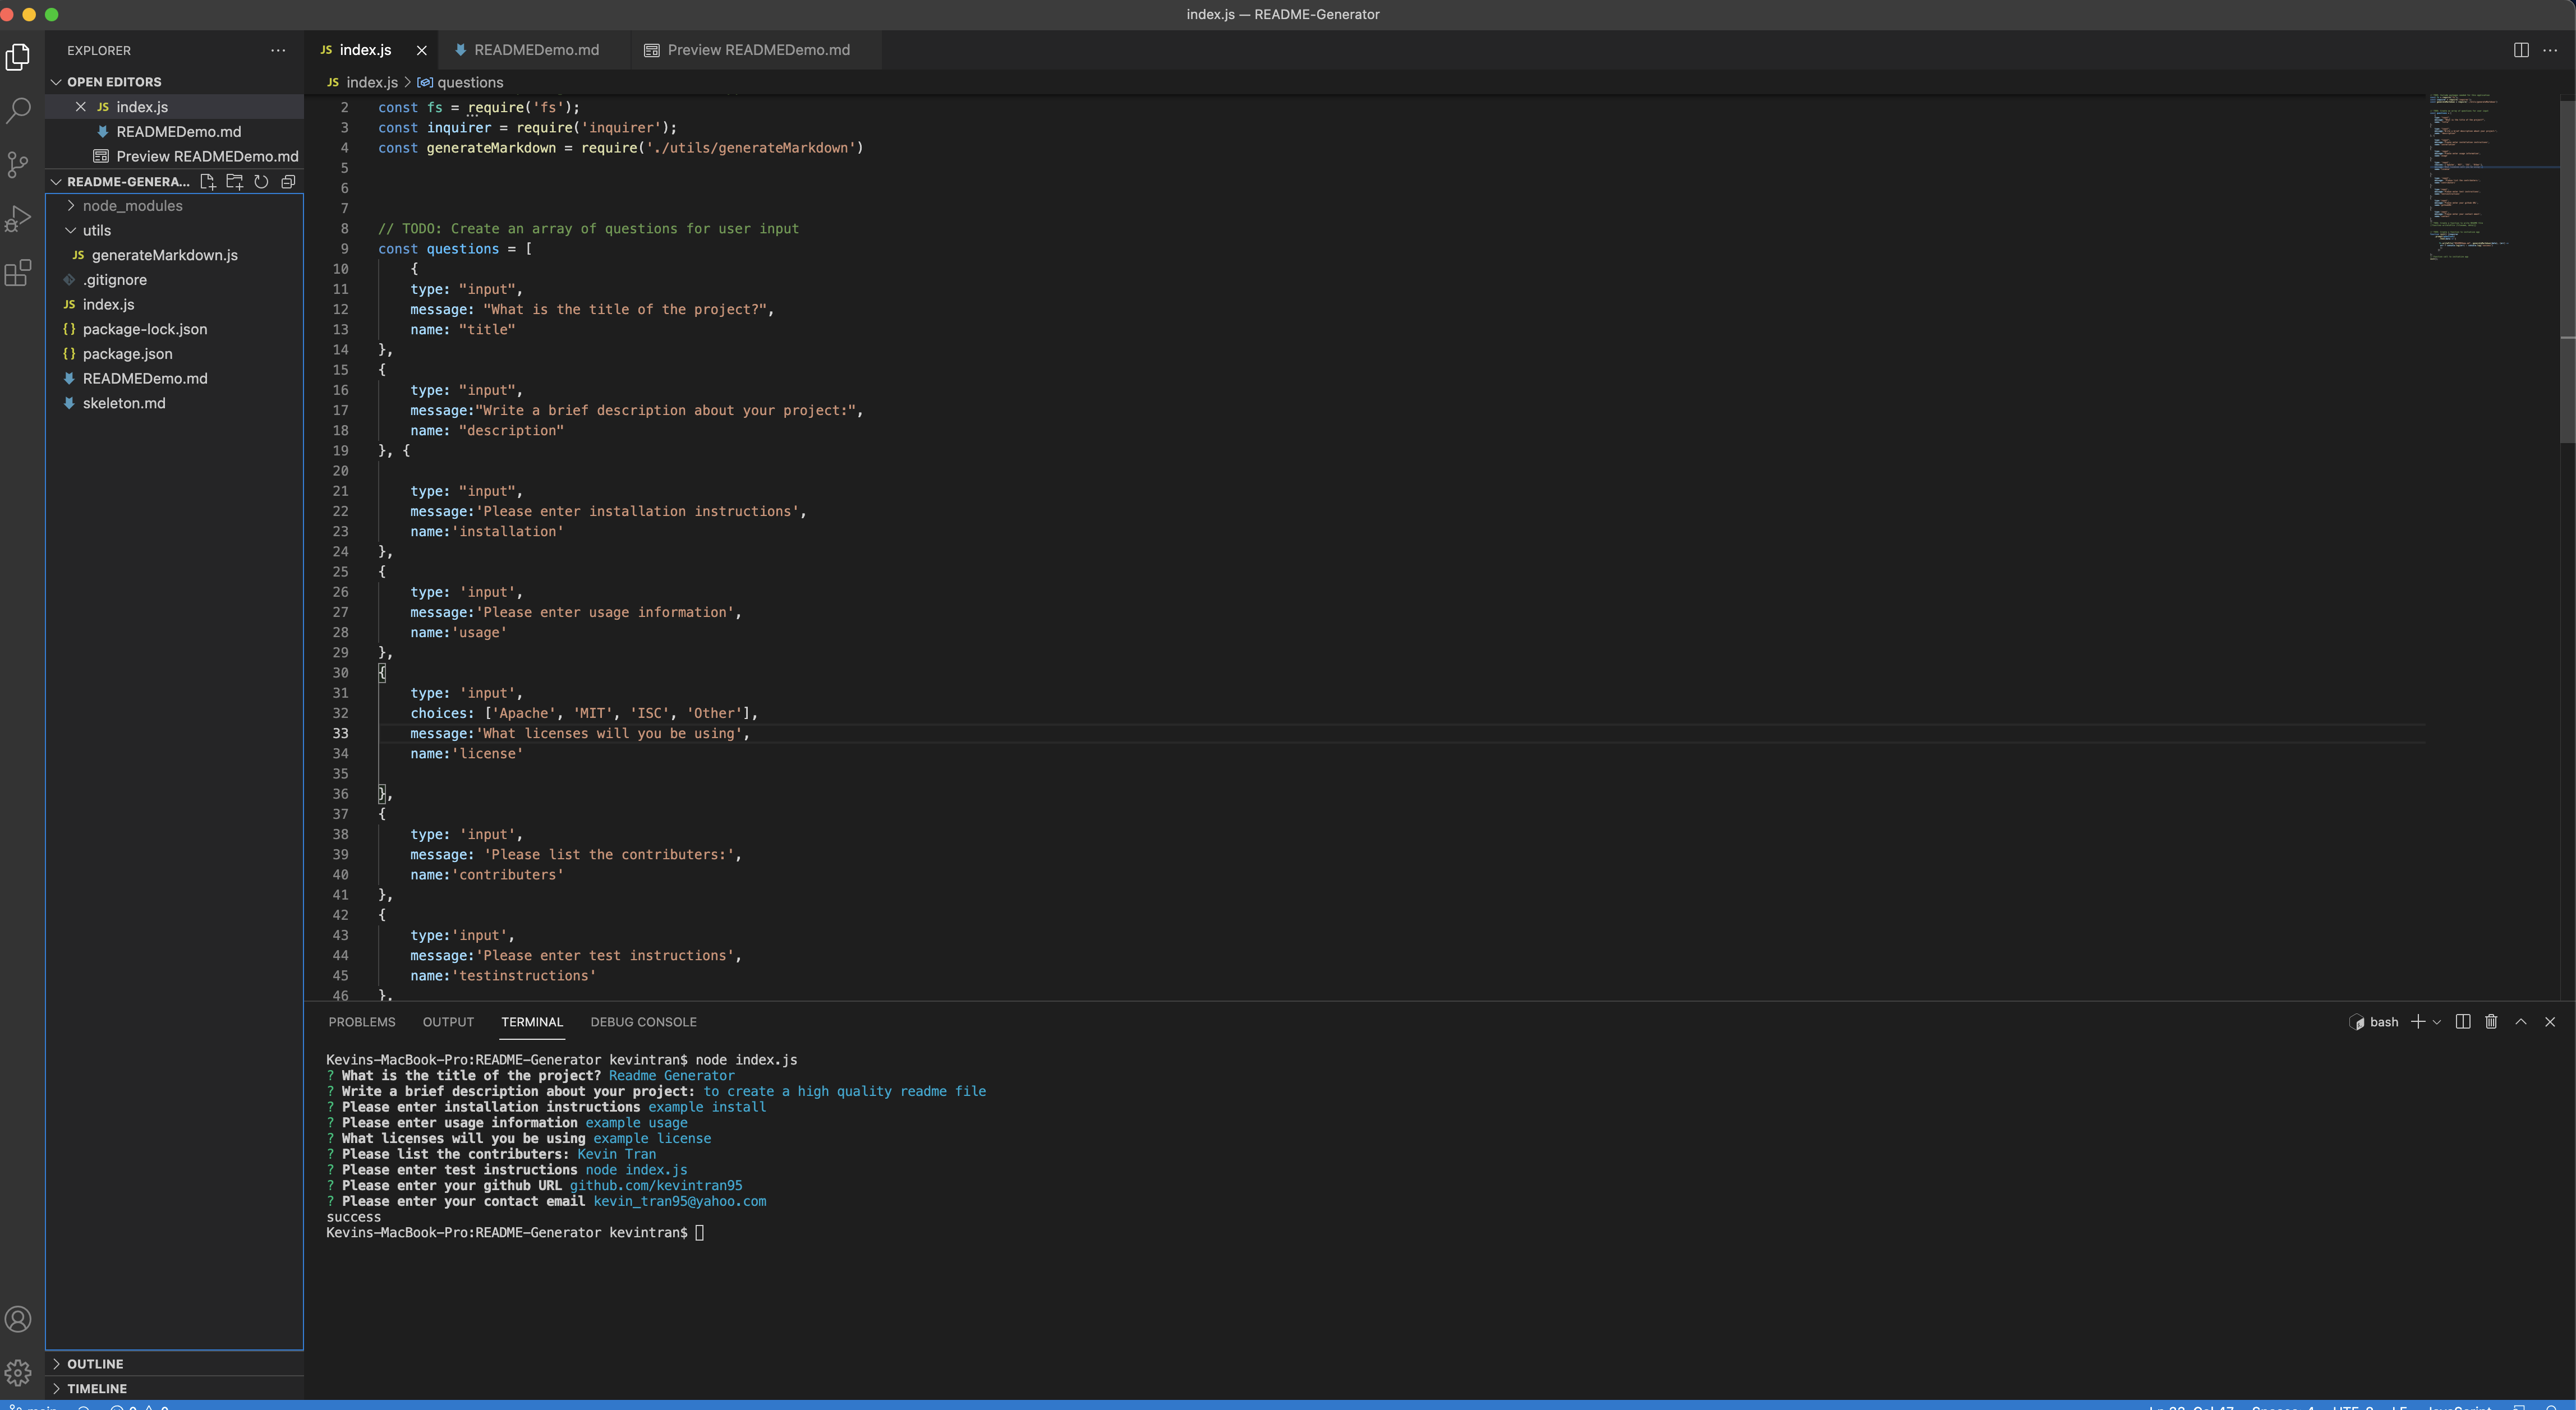2576x1410 pixels.
Task: Click the New File icon in explorer
Action: coord(207,181)
